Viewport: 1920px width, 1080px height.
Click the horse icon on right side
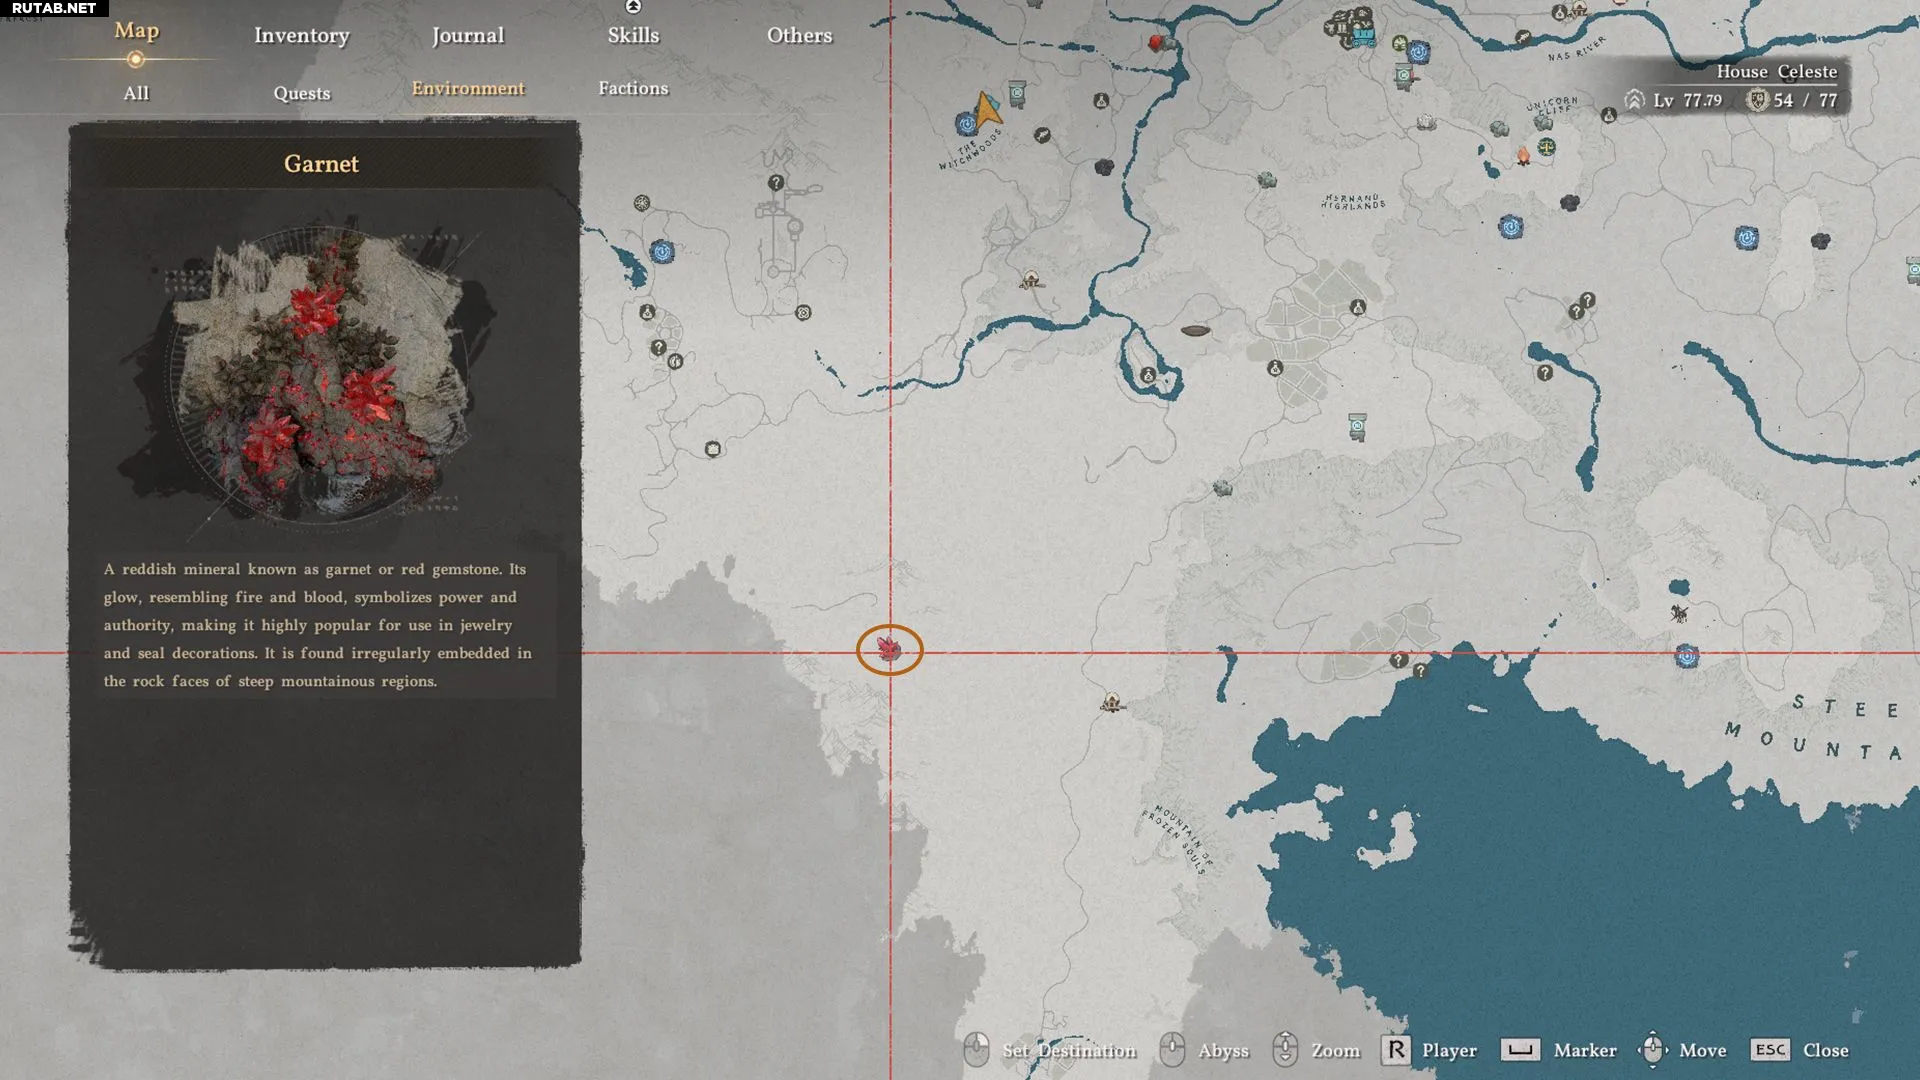pos(1679,613)
